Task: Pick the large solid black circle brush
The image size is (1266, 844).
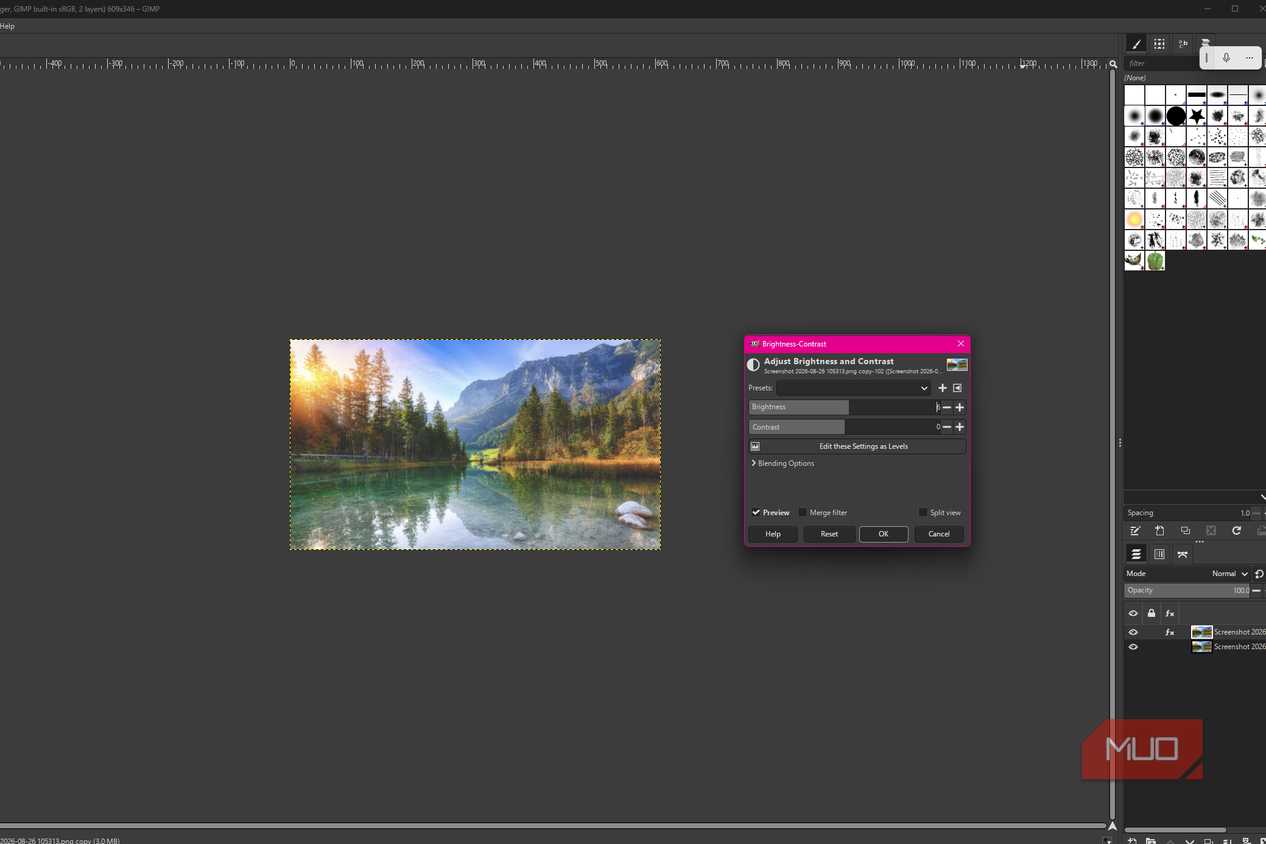Action: (x=1176, y=116)
